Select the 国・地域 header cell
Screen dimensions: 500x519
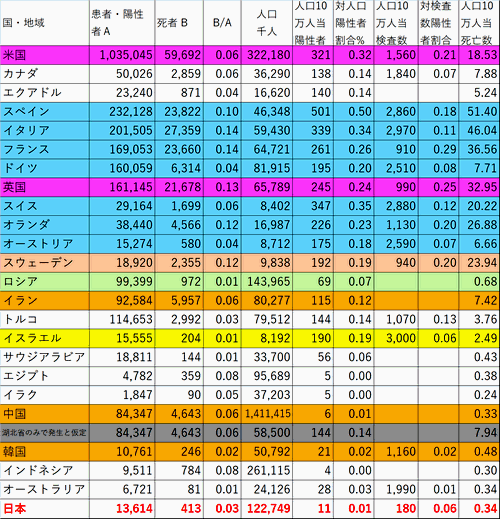click(x=45, y=23)
